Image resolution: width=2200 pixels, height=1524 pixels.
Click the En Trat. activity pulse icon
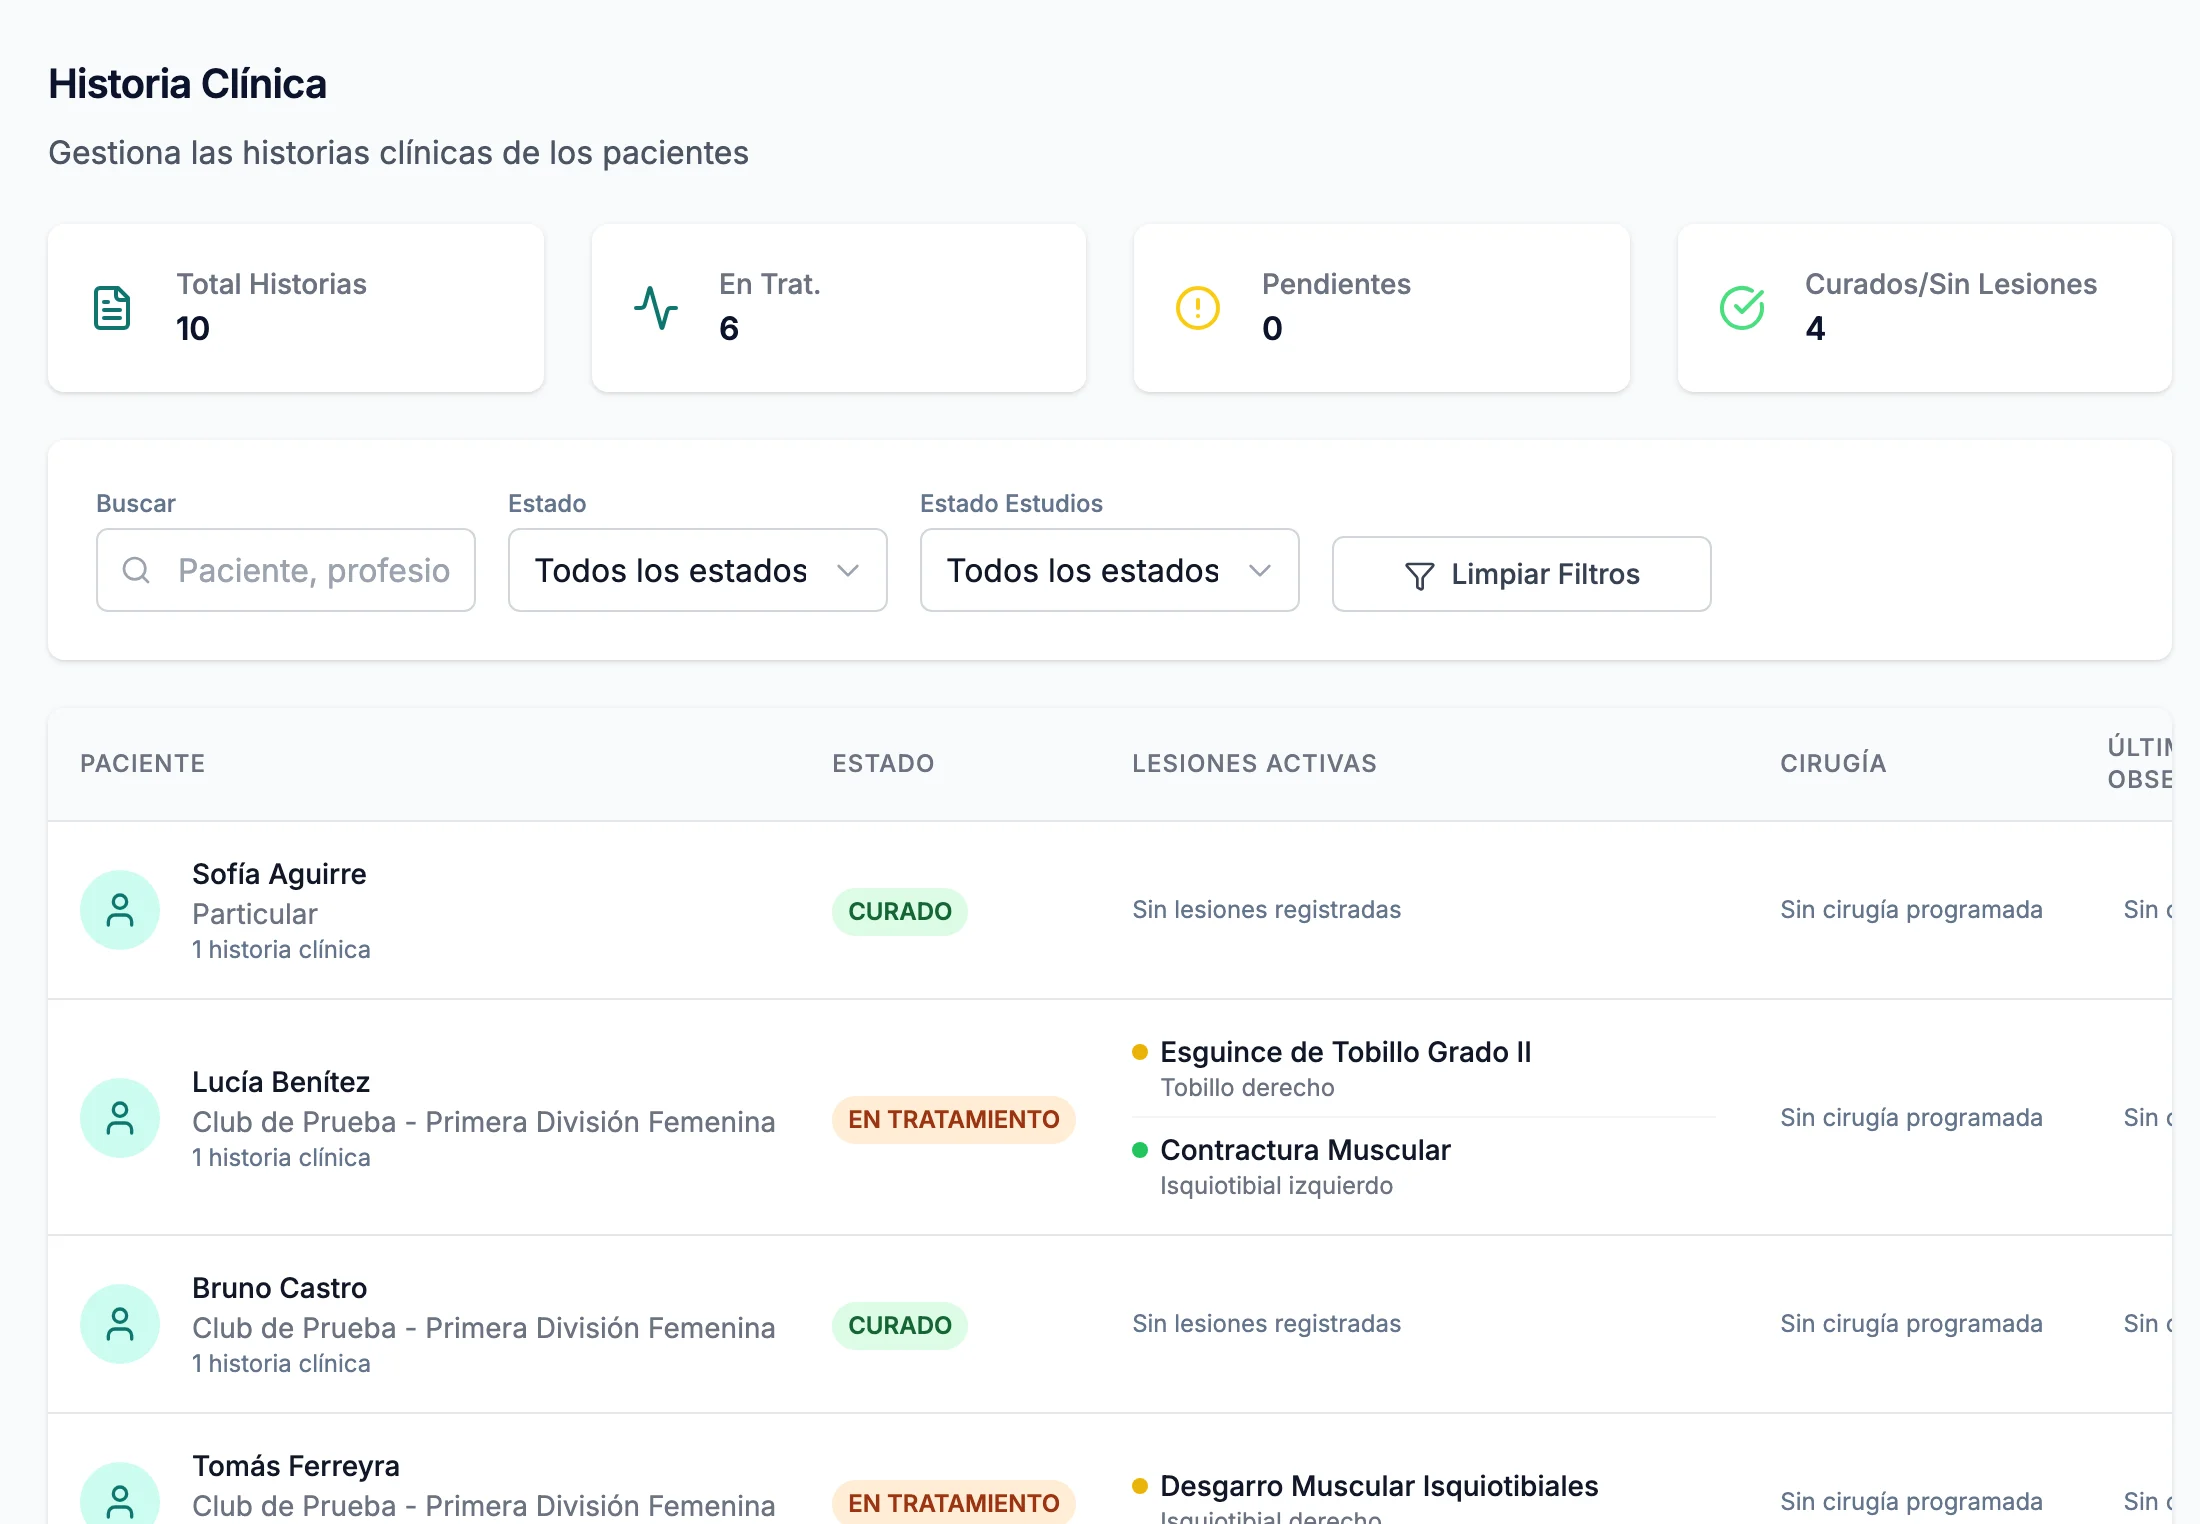(656, 308)
